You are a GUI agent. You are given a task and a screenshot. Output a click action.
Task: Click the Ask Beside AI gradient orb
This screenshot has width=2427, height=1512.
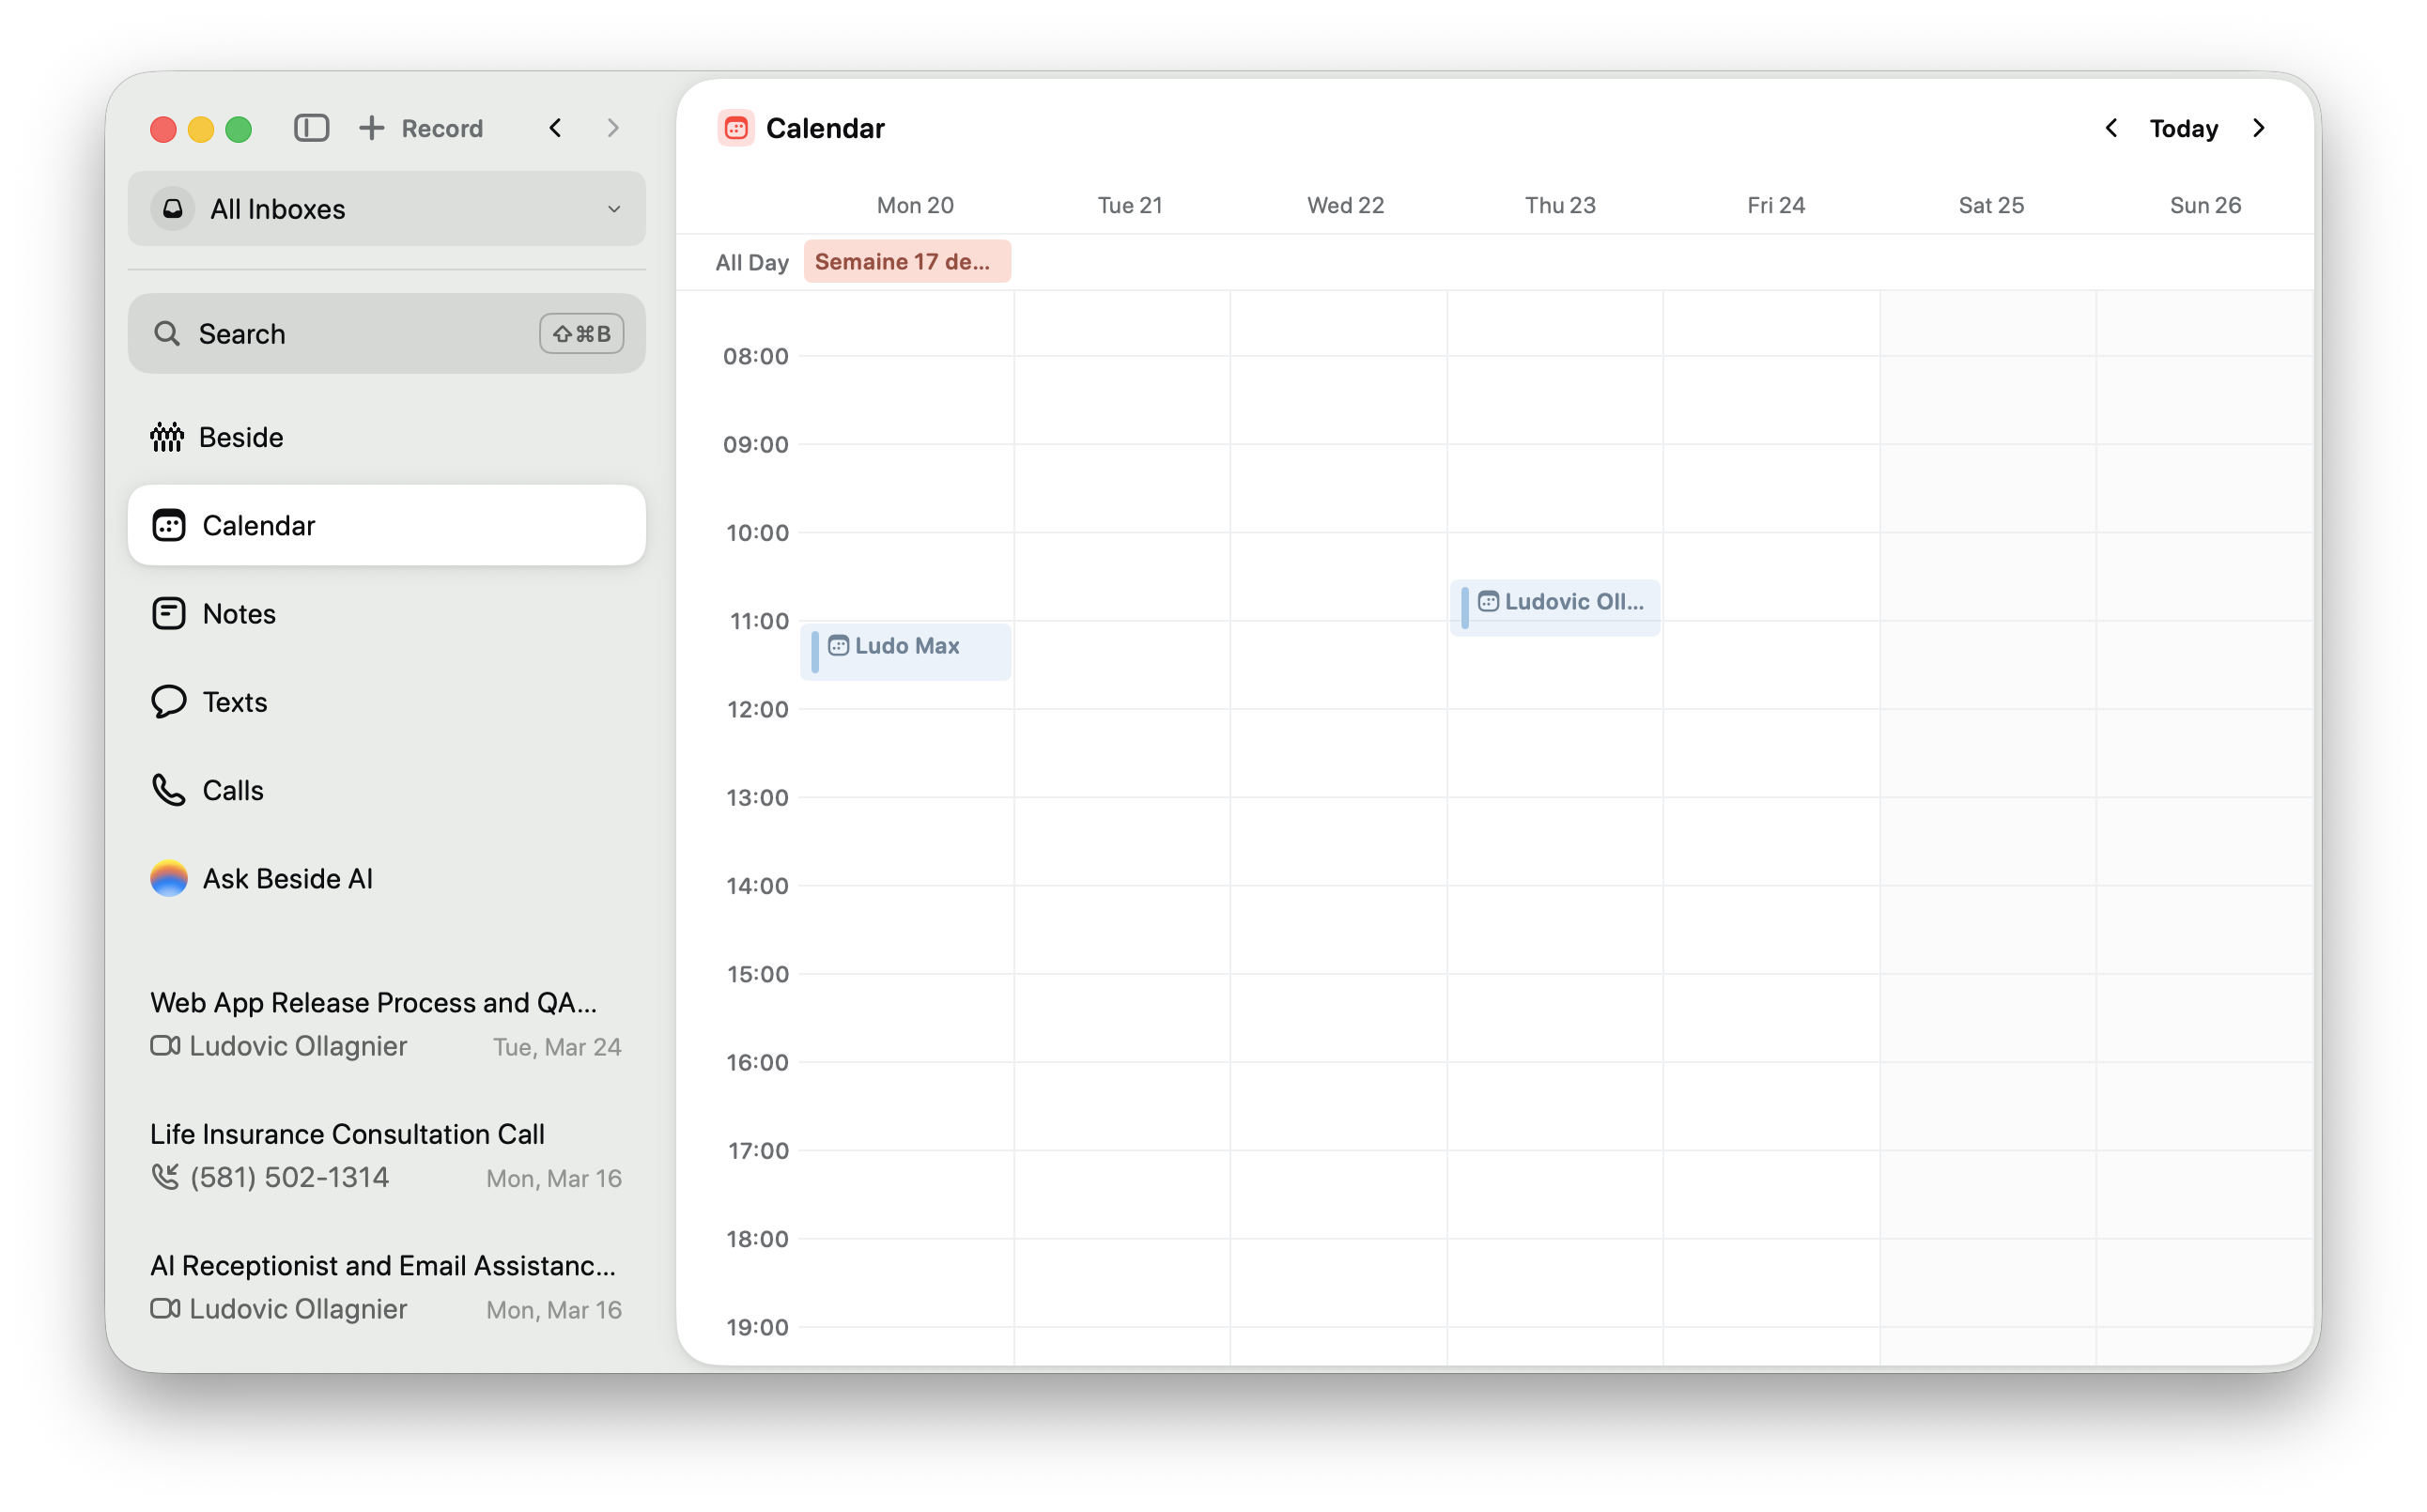tap(168, 878)
